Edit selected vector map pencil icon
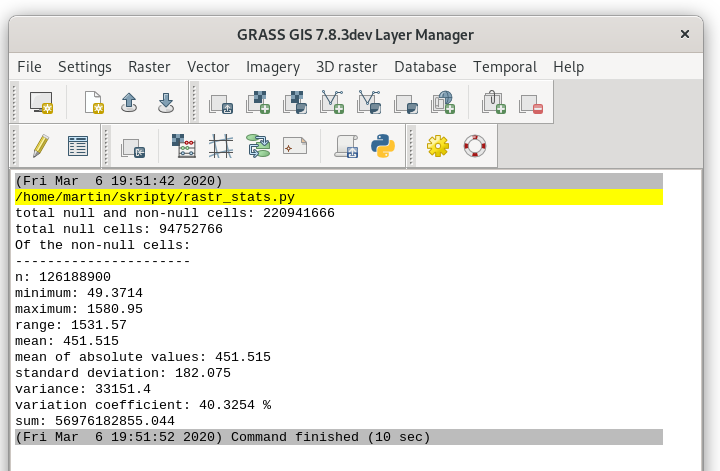 tap(41, 146)
